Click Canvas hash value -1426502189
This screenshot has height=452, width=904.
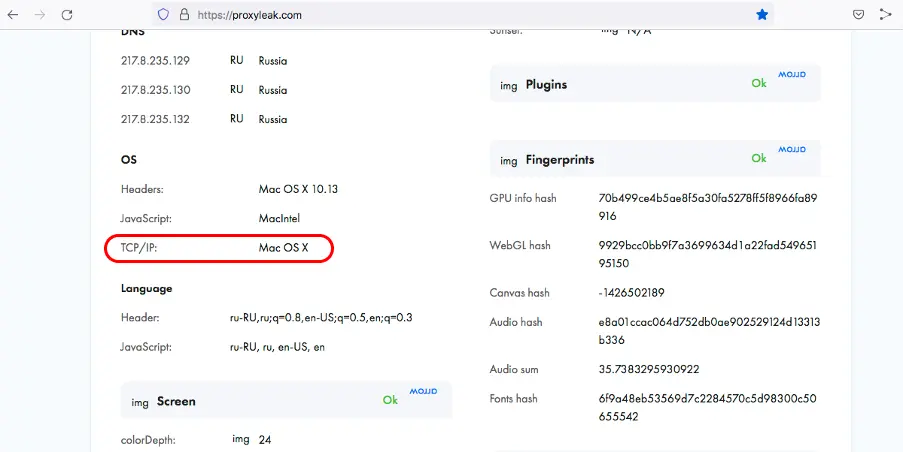631,293
